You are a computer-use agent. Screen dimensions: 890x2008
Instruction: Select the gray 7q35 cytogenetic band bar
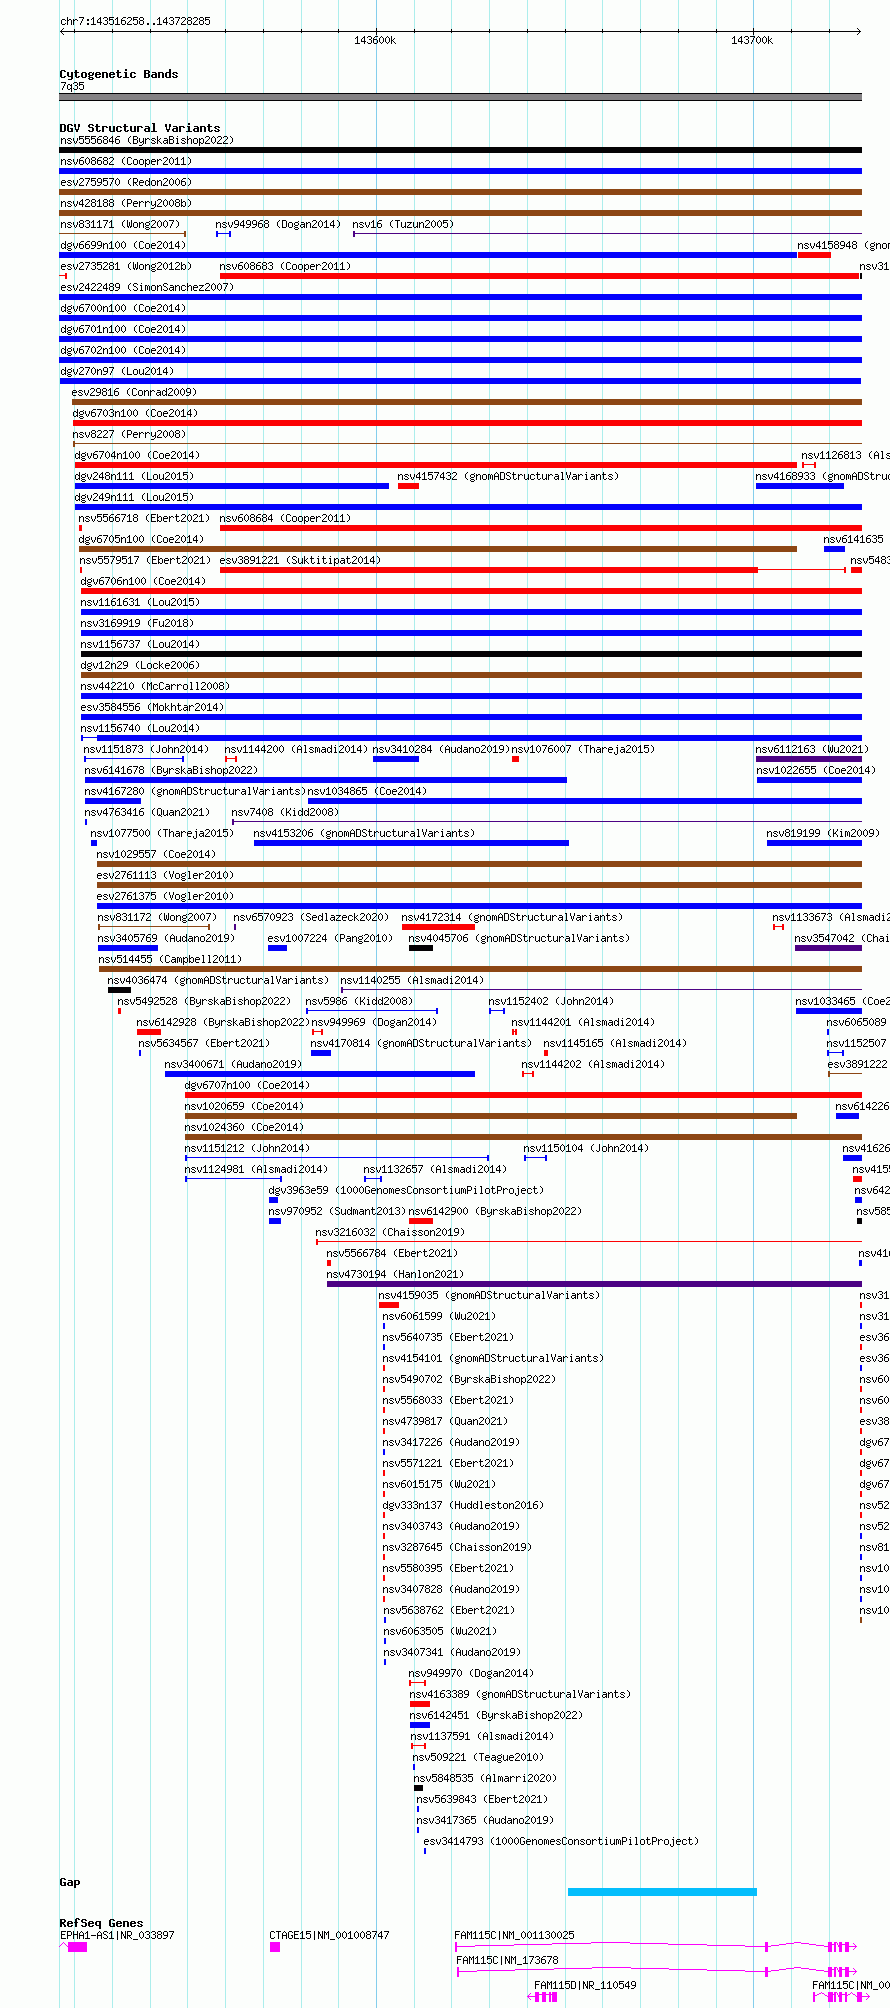(460, 97)
